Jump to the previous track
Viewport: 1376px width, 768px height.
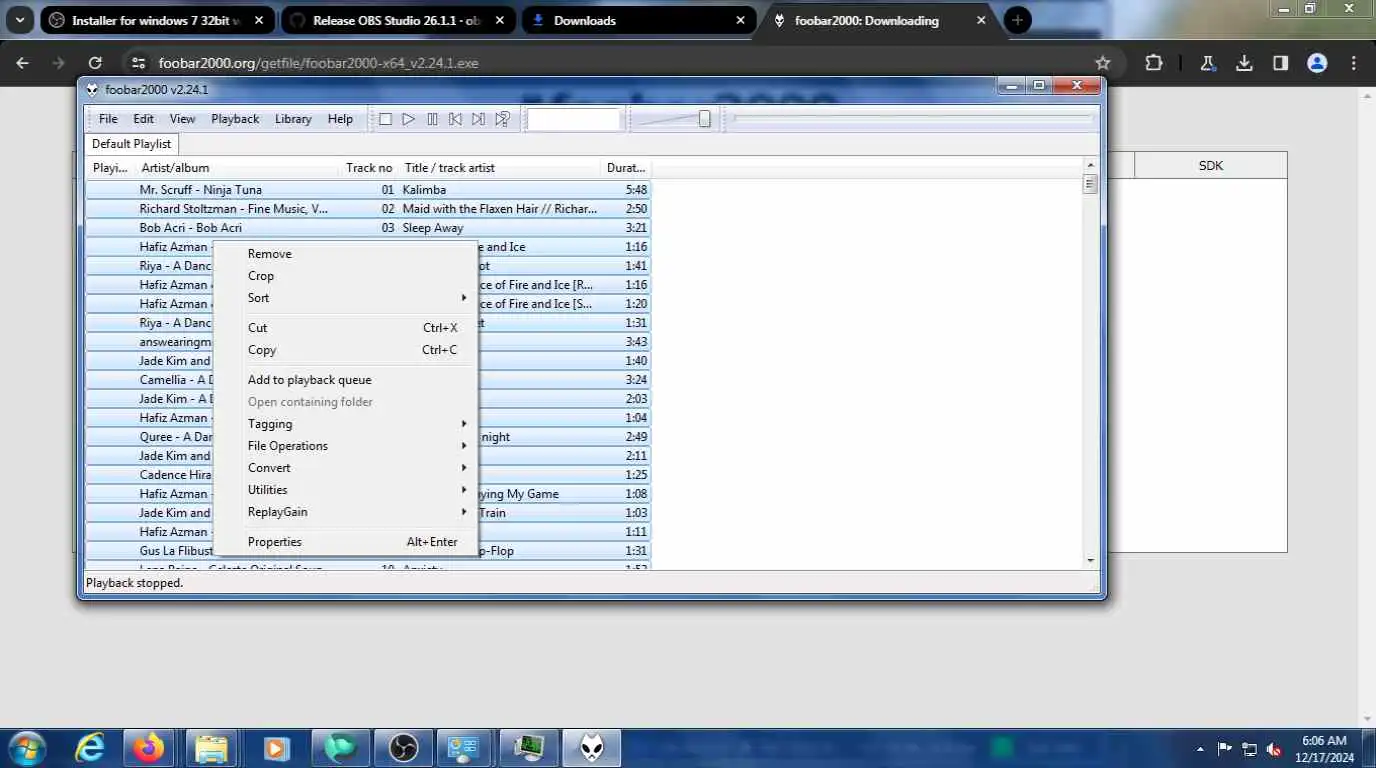point(455,119)
